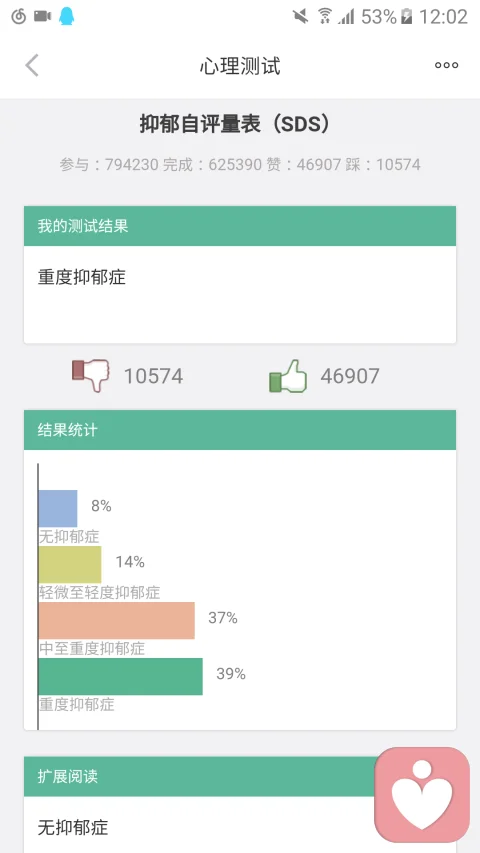Select the blue 无抑郁症 bar
This screenshot has height=853, width=480.
point(58,508)
